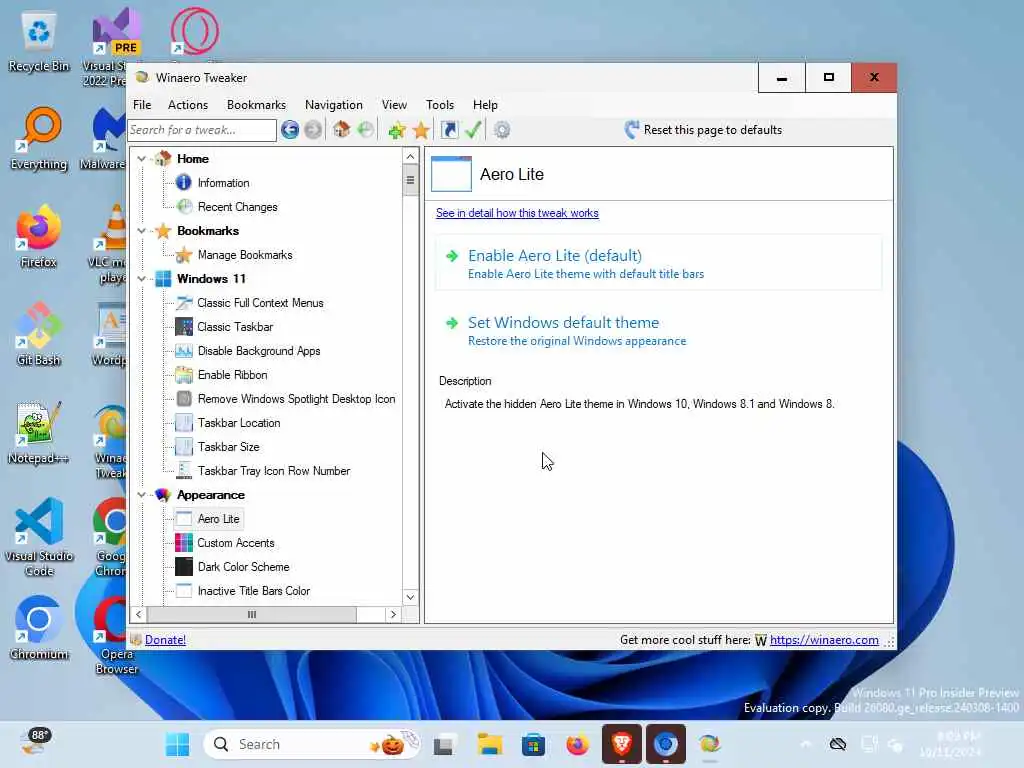Screen dimensions: 1024x768
Task: Open Visual Studio Code desktop icon
Action: point(39,537)
